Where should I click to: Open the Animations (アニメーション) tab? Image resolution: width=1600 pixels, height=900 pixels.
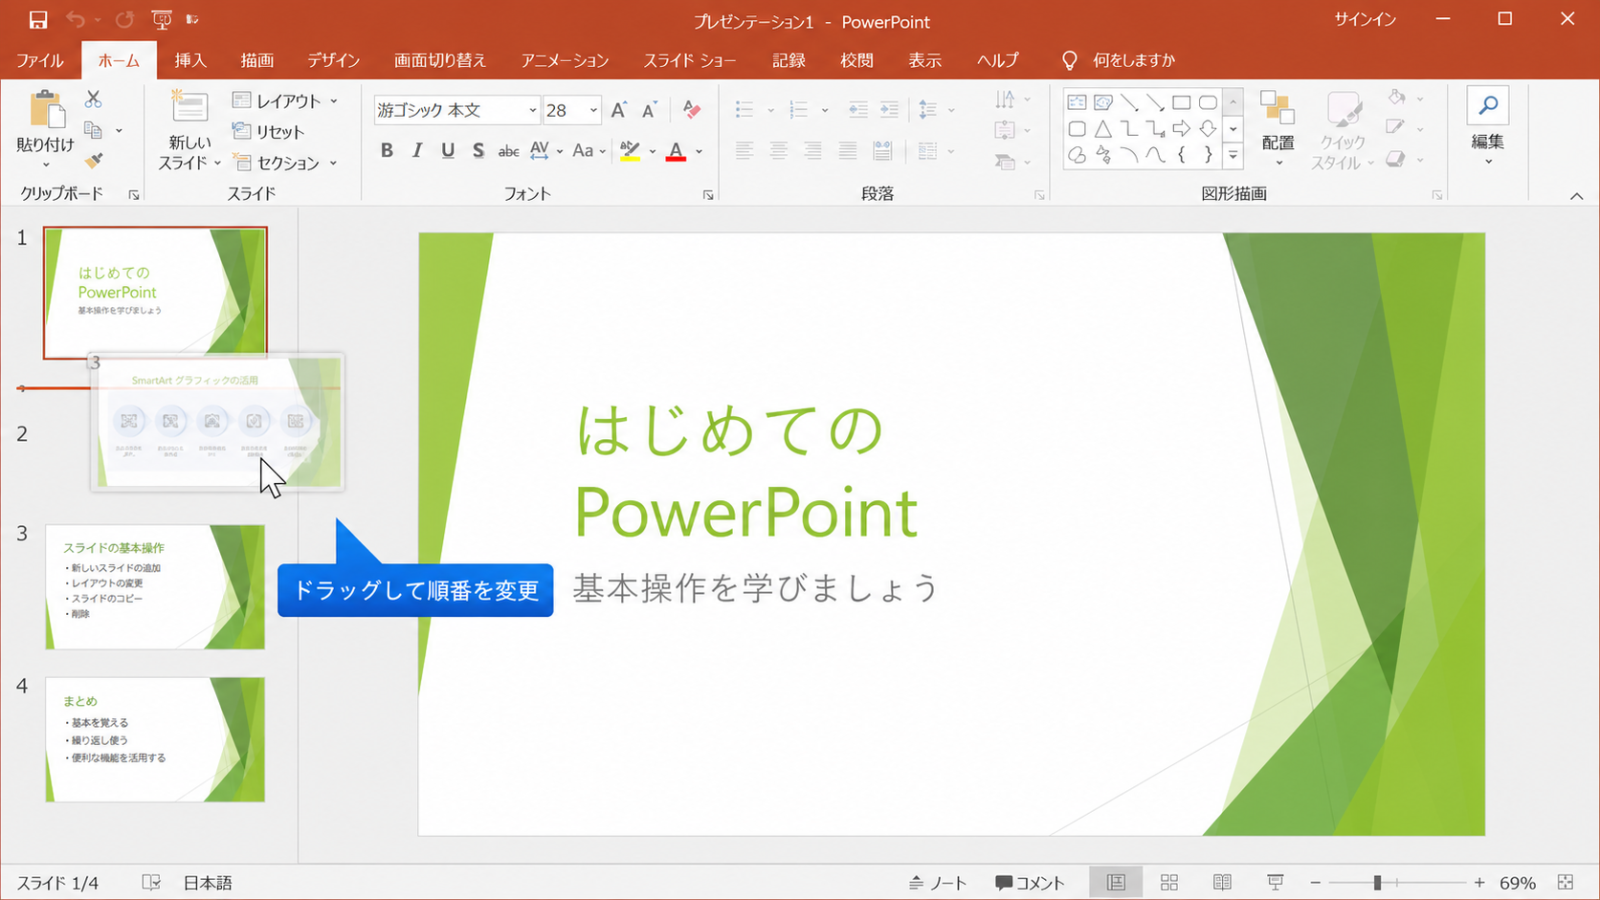565,60
